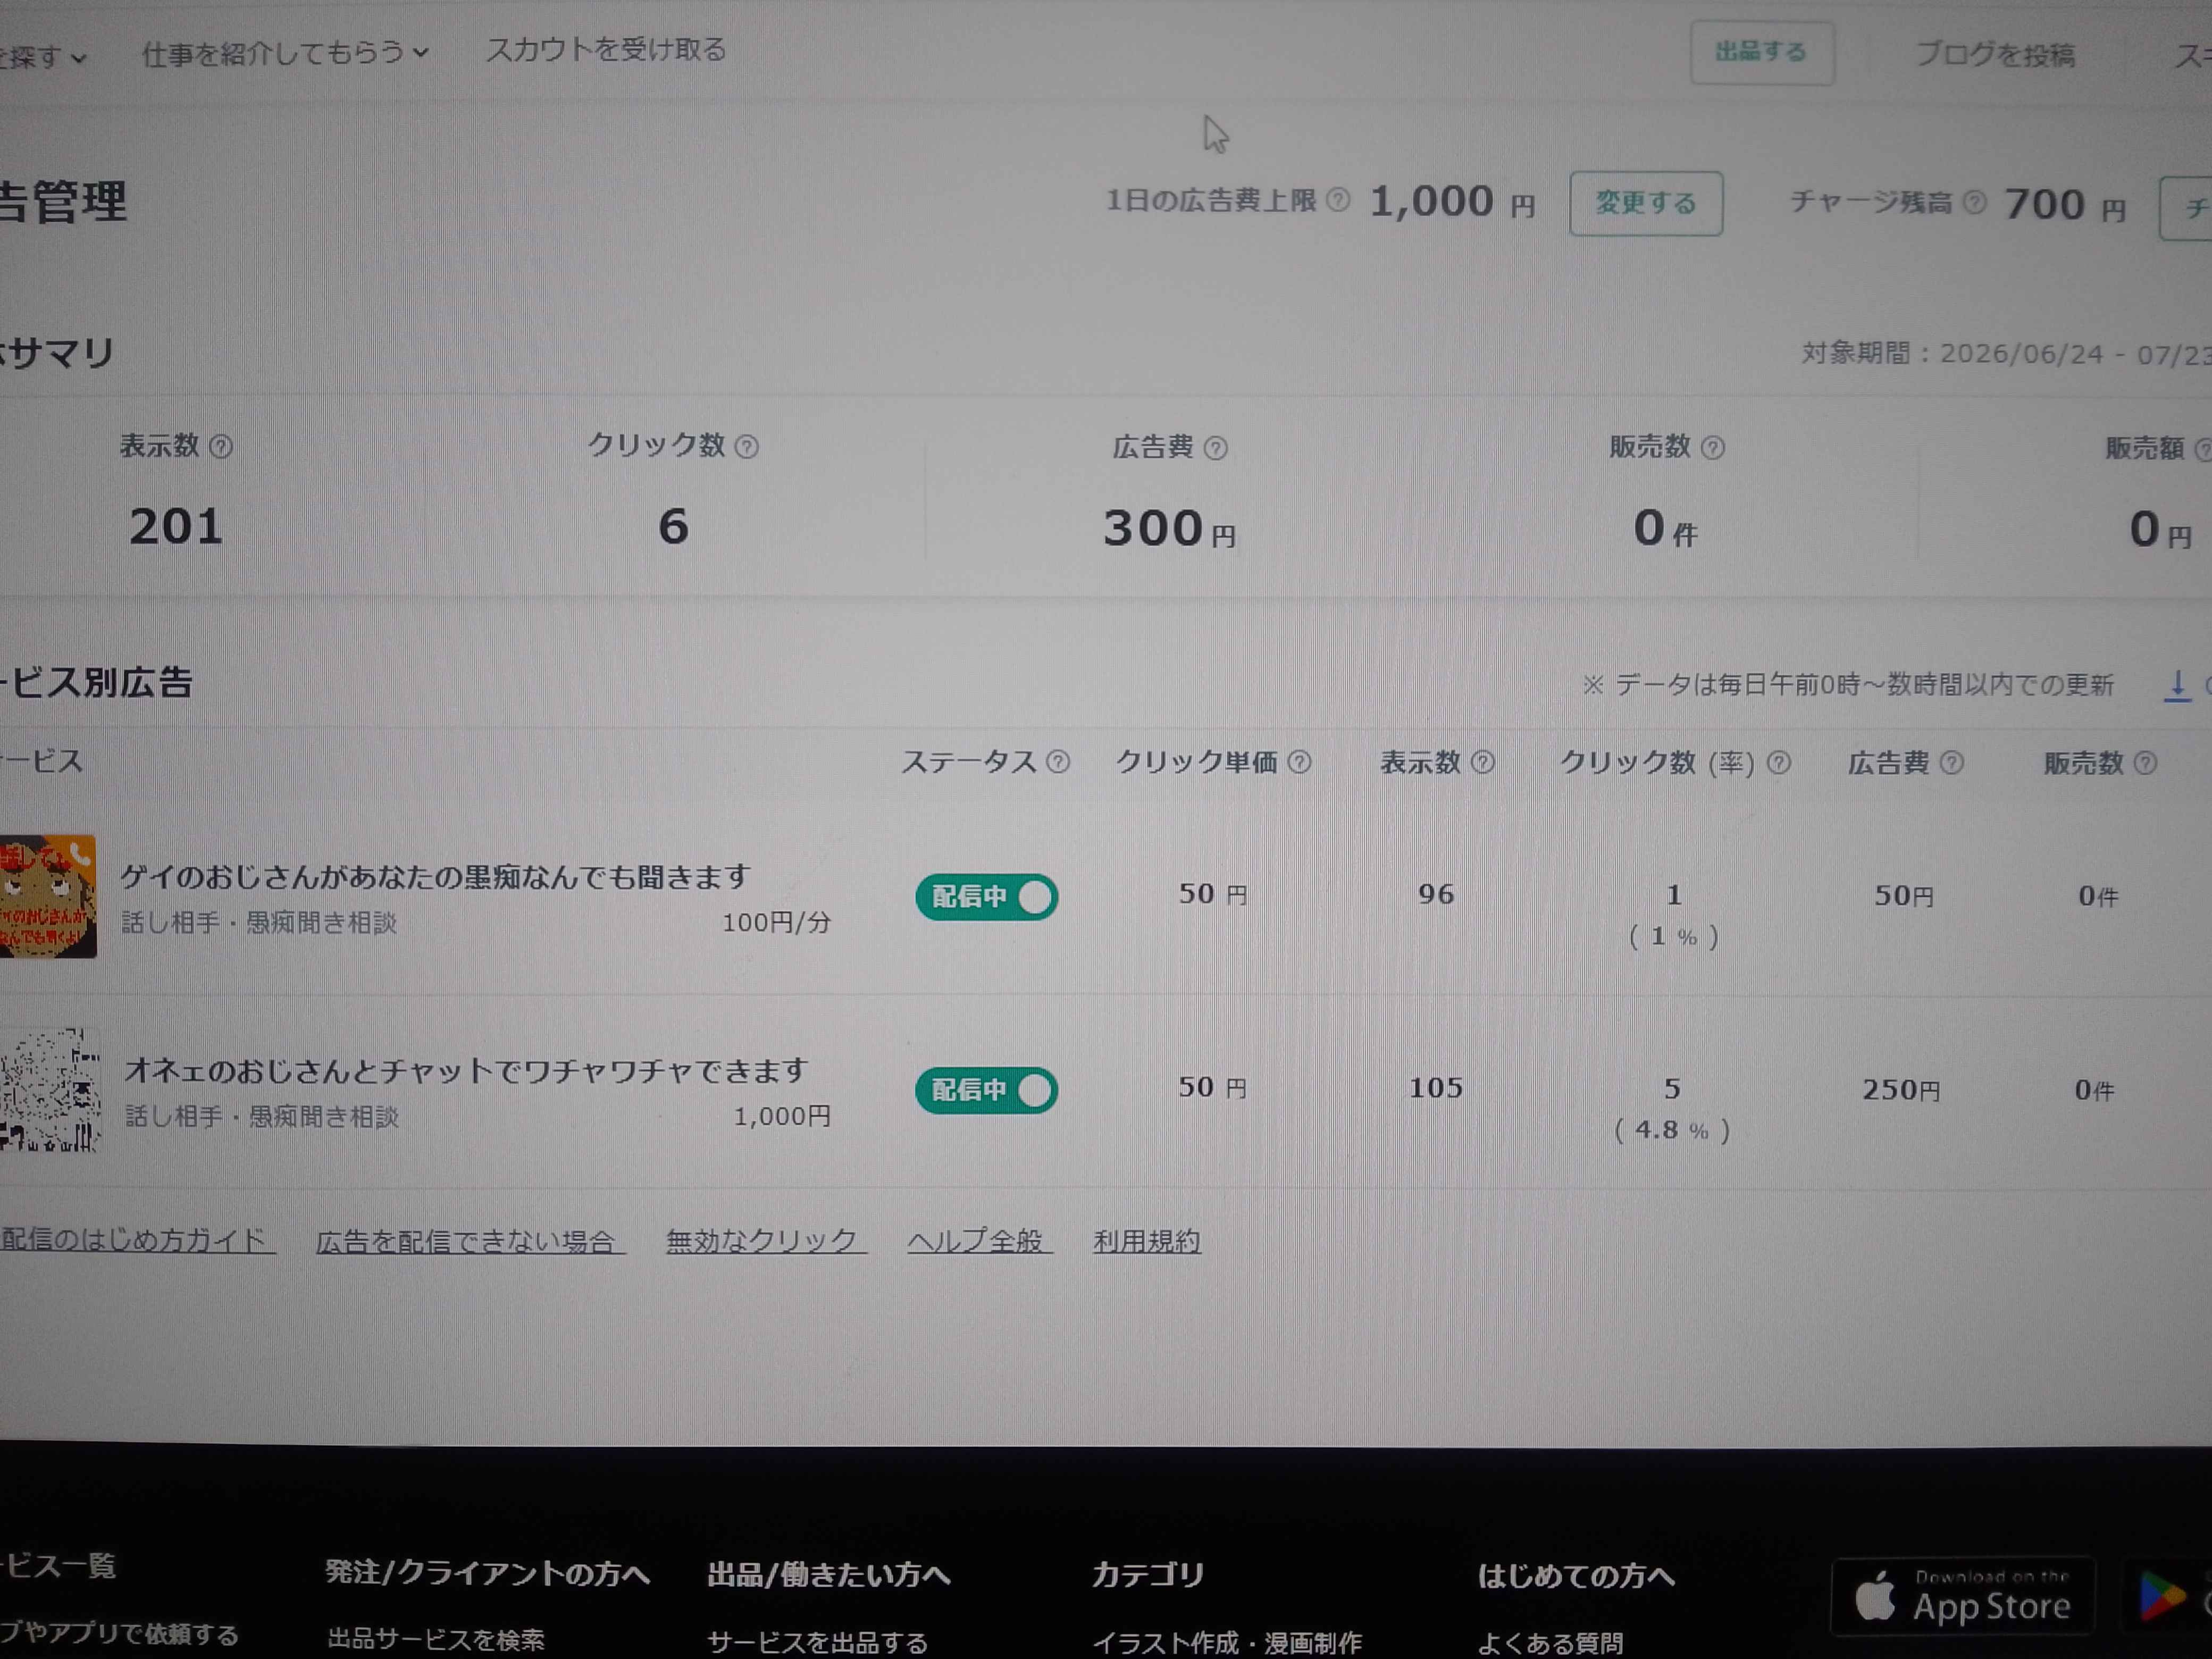The image size is (2212, 1659).
Task: Click the 4.8 % click rate value
Action: [1671, 1131]
